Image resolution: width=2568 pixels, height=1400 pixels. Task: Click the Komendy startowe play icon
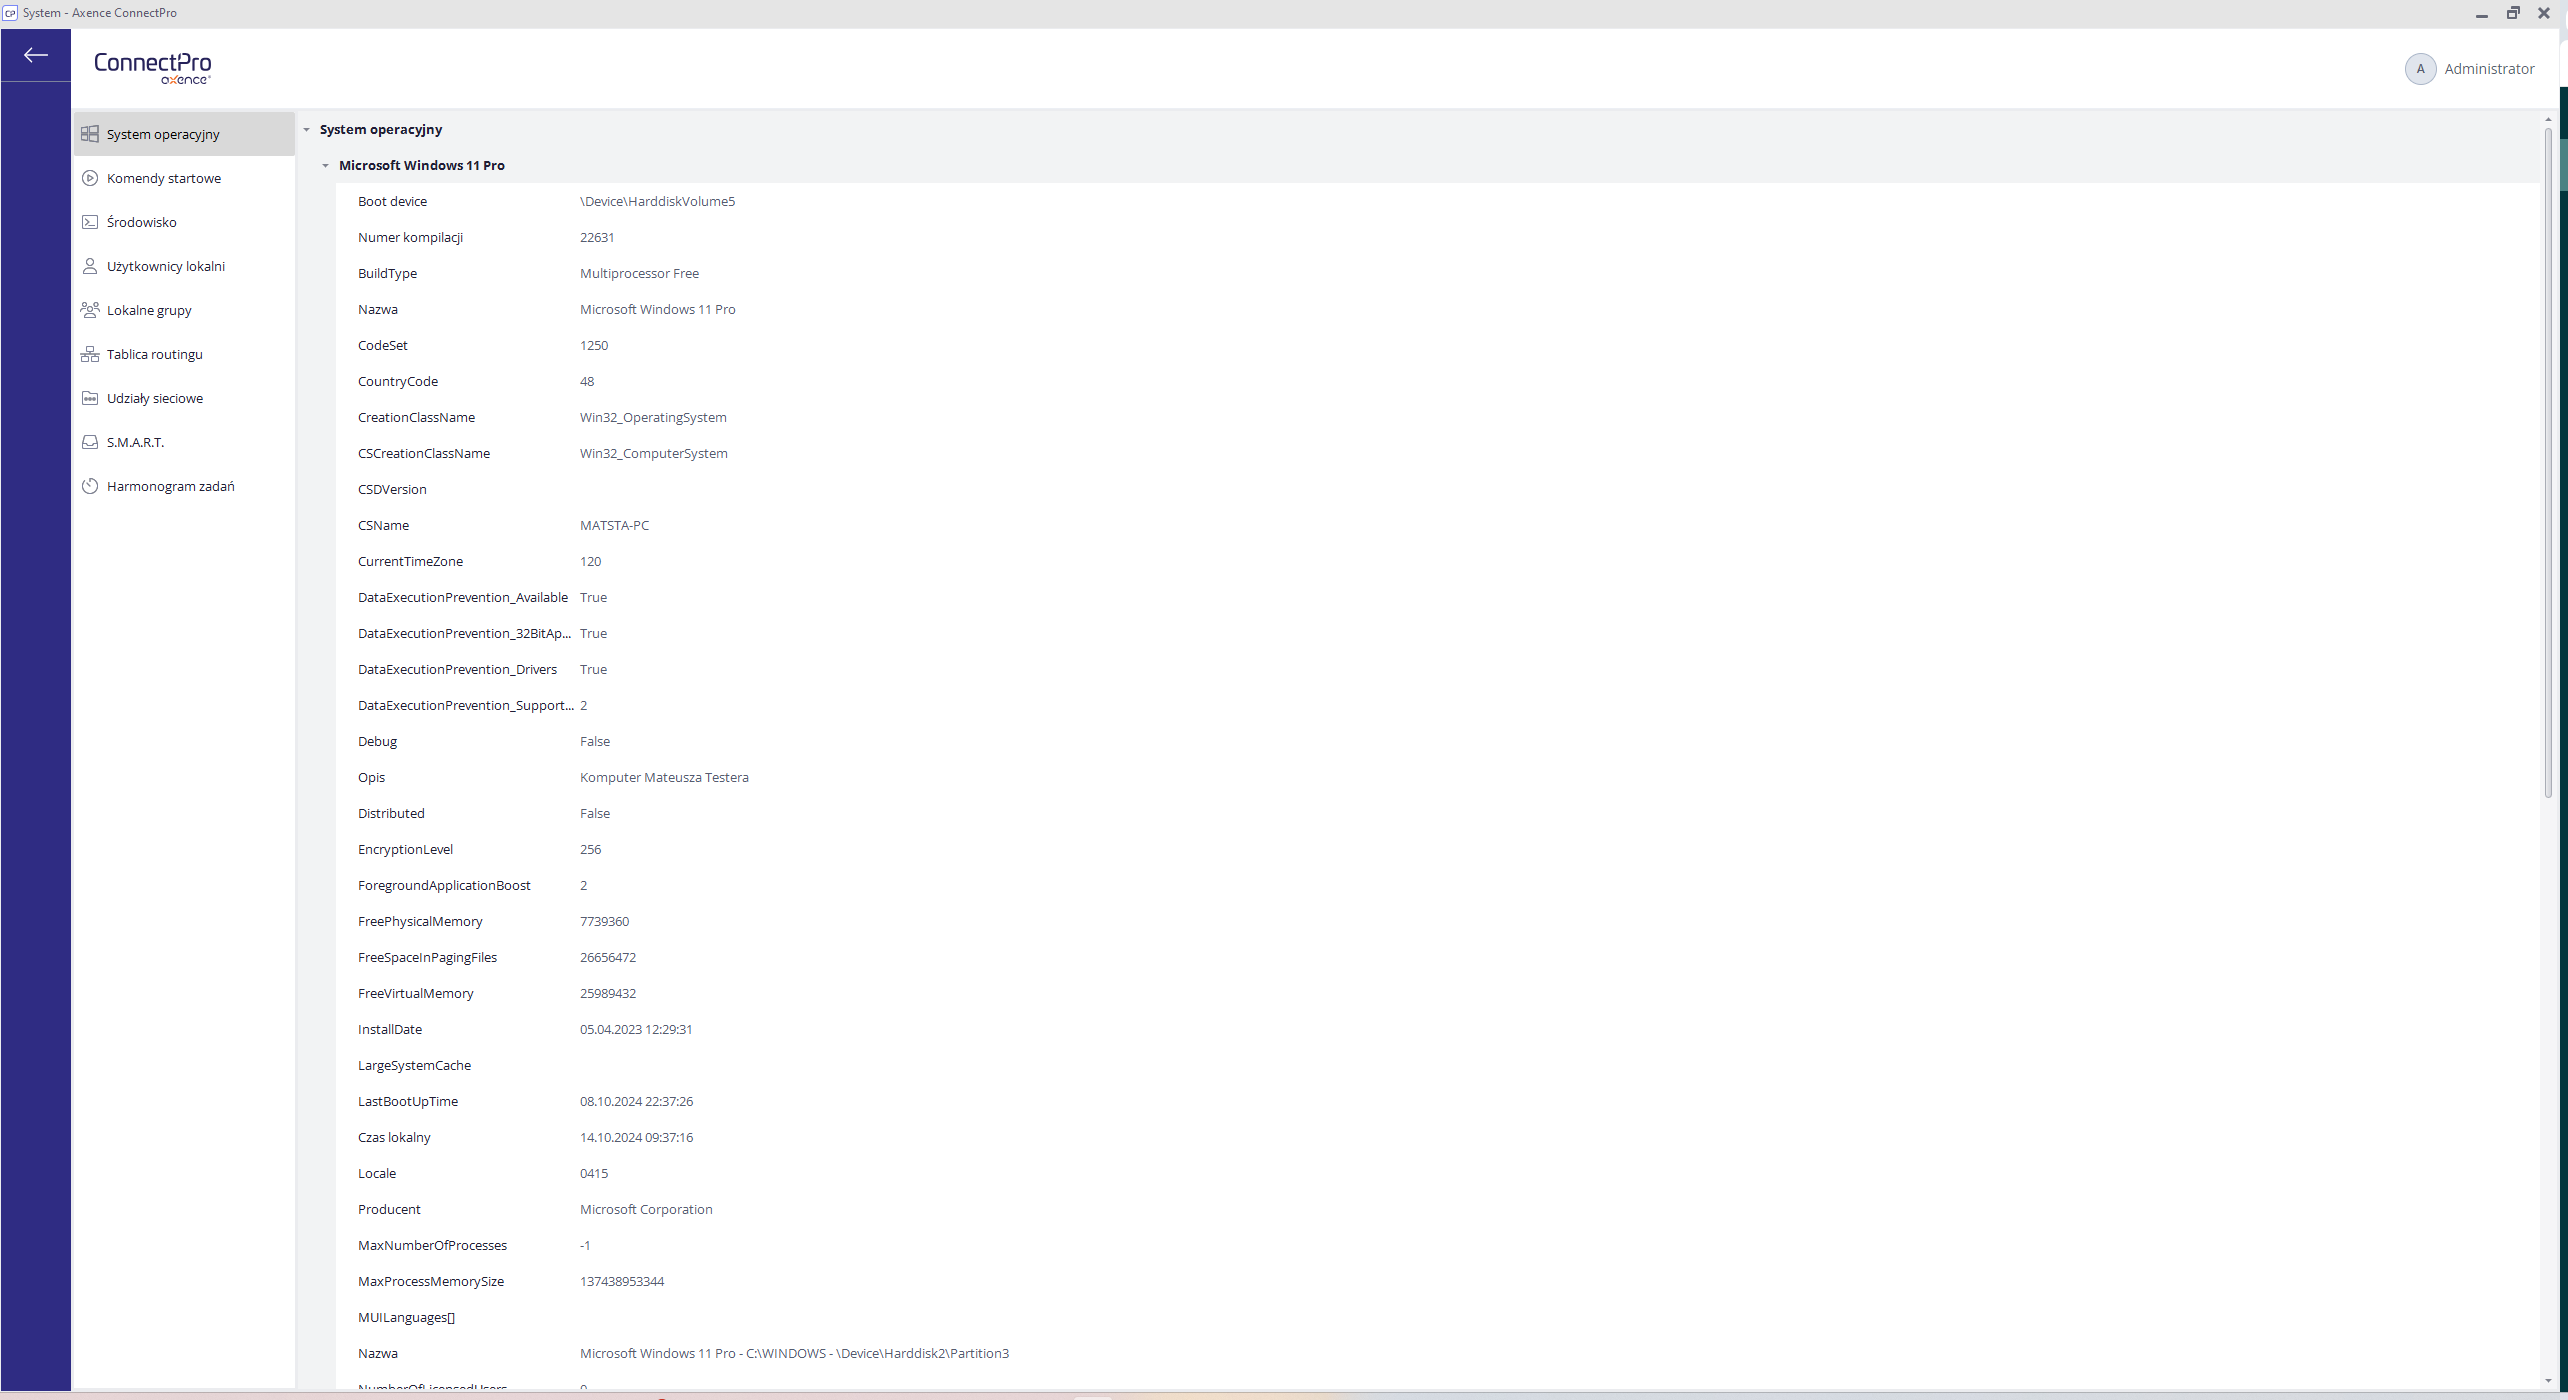[x=90, y=178]
